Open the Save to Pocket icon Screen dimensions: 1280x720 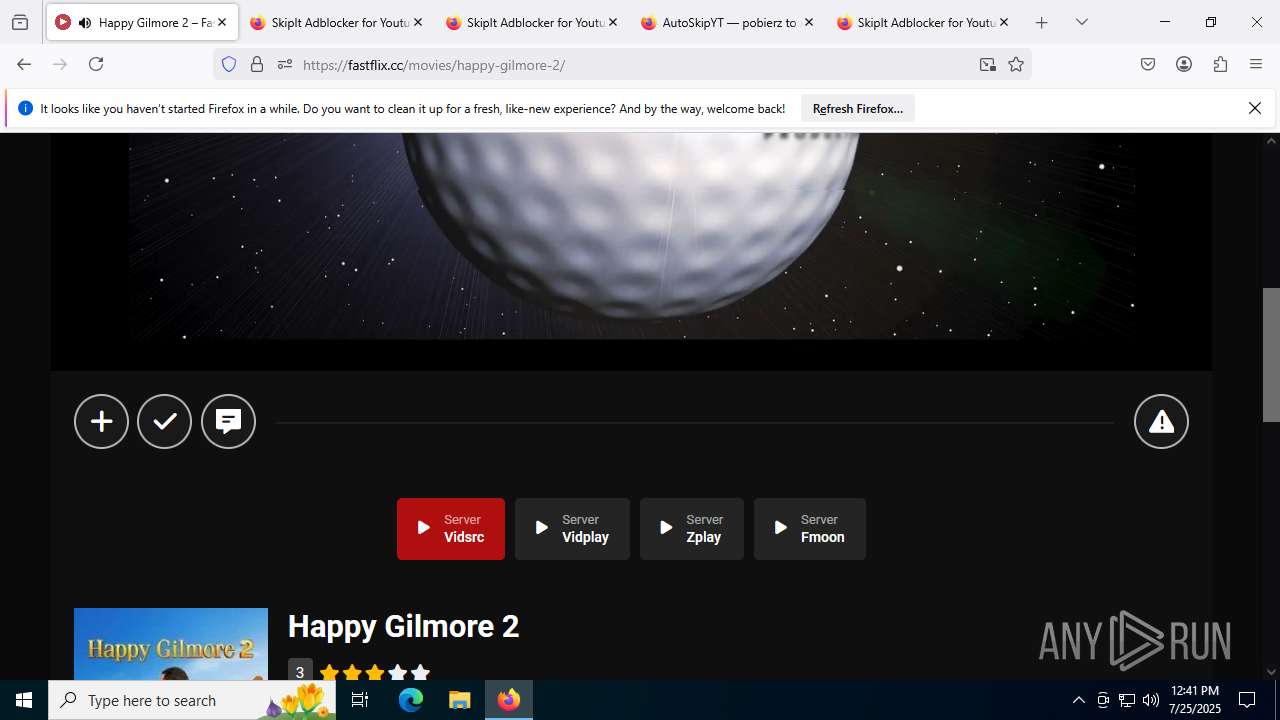click(x=1148, y=64)
